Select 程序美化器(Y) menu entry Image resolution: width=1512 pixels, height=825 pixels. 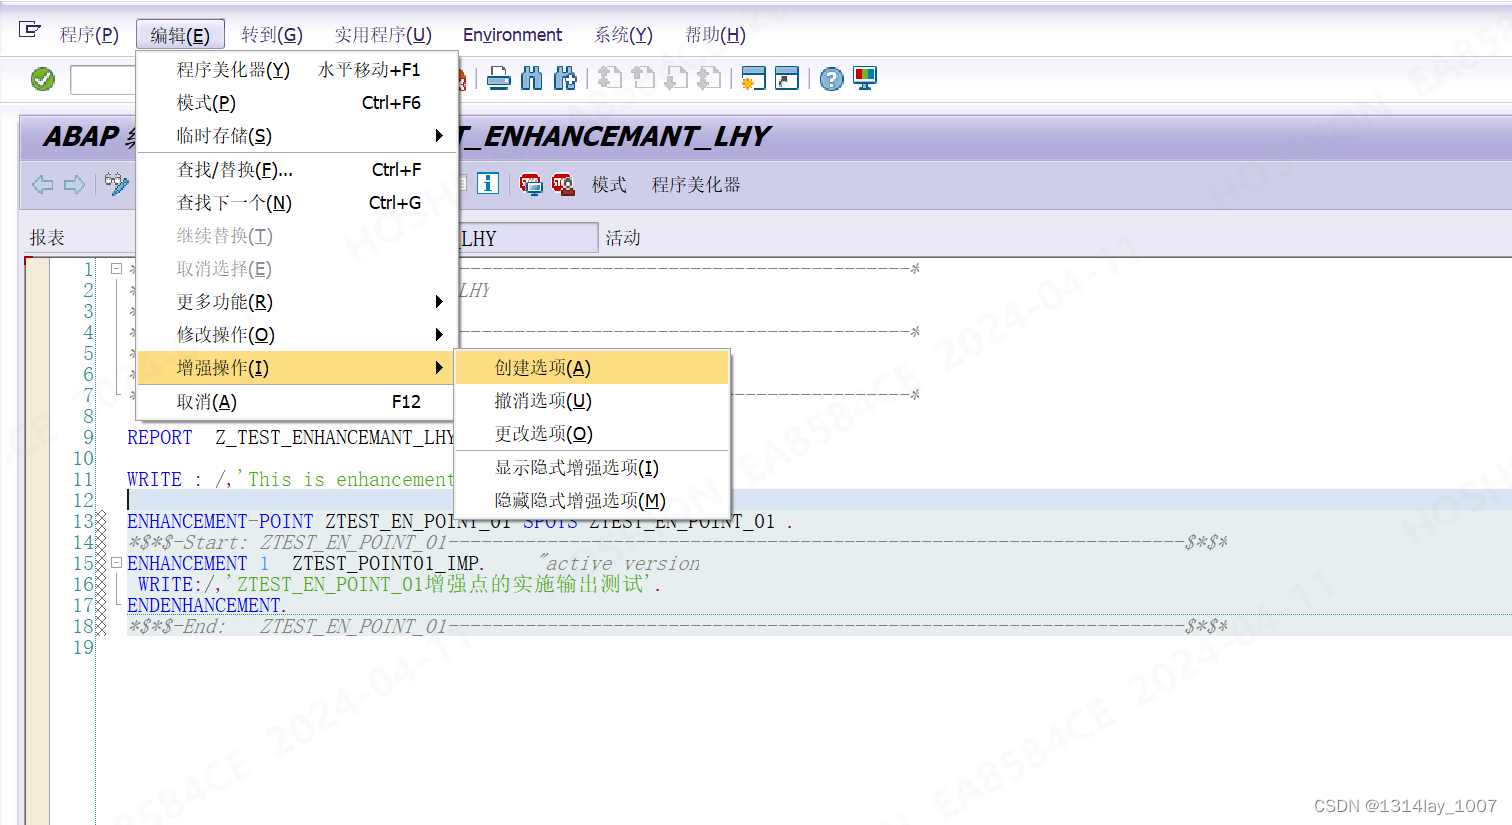coord(297,69)
